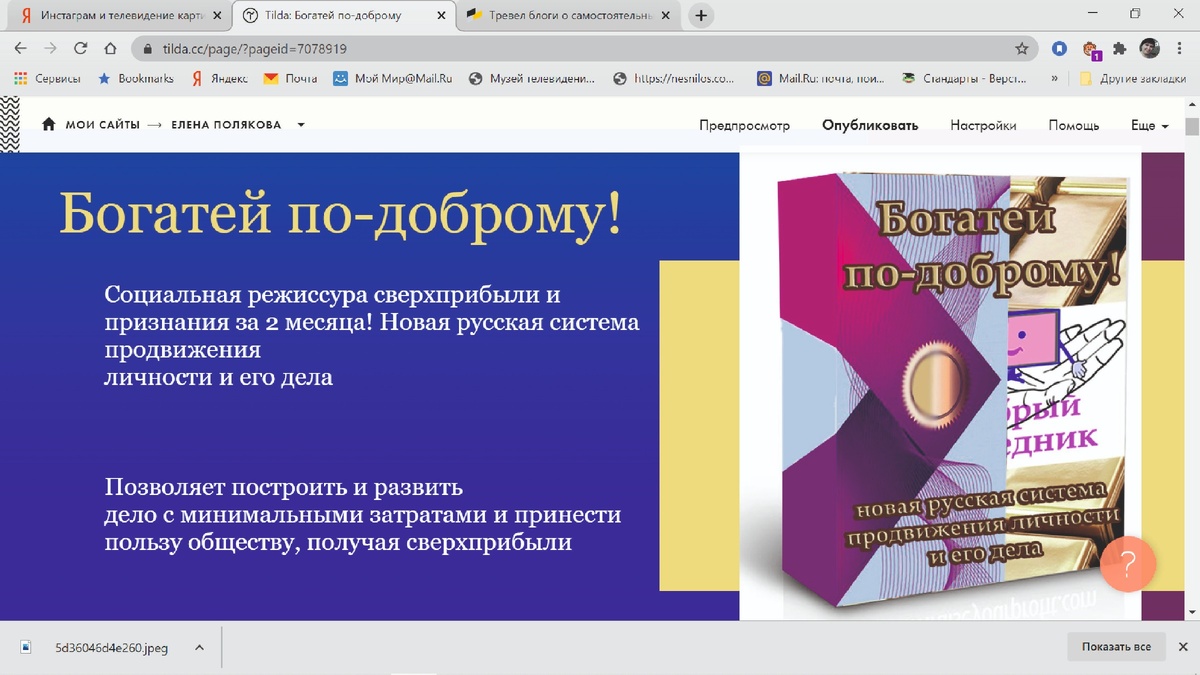This screenshot has height=675, width=1200.
Task: Reload the page with the refresh icon
Action: (x=81, y=48)
